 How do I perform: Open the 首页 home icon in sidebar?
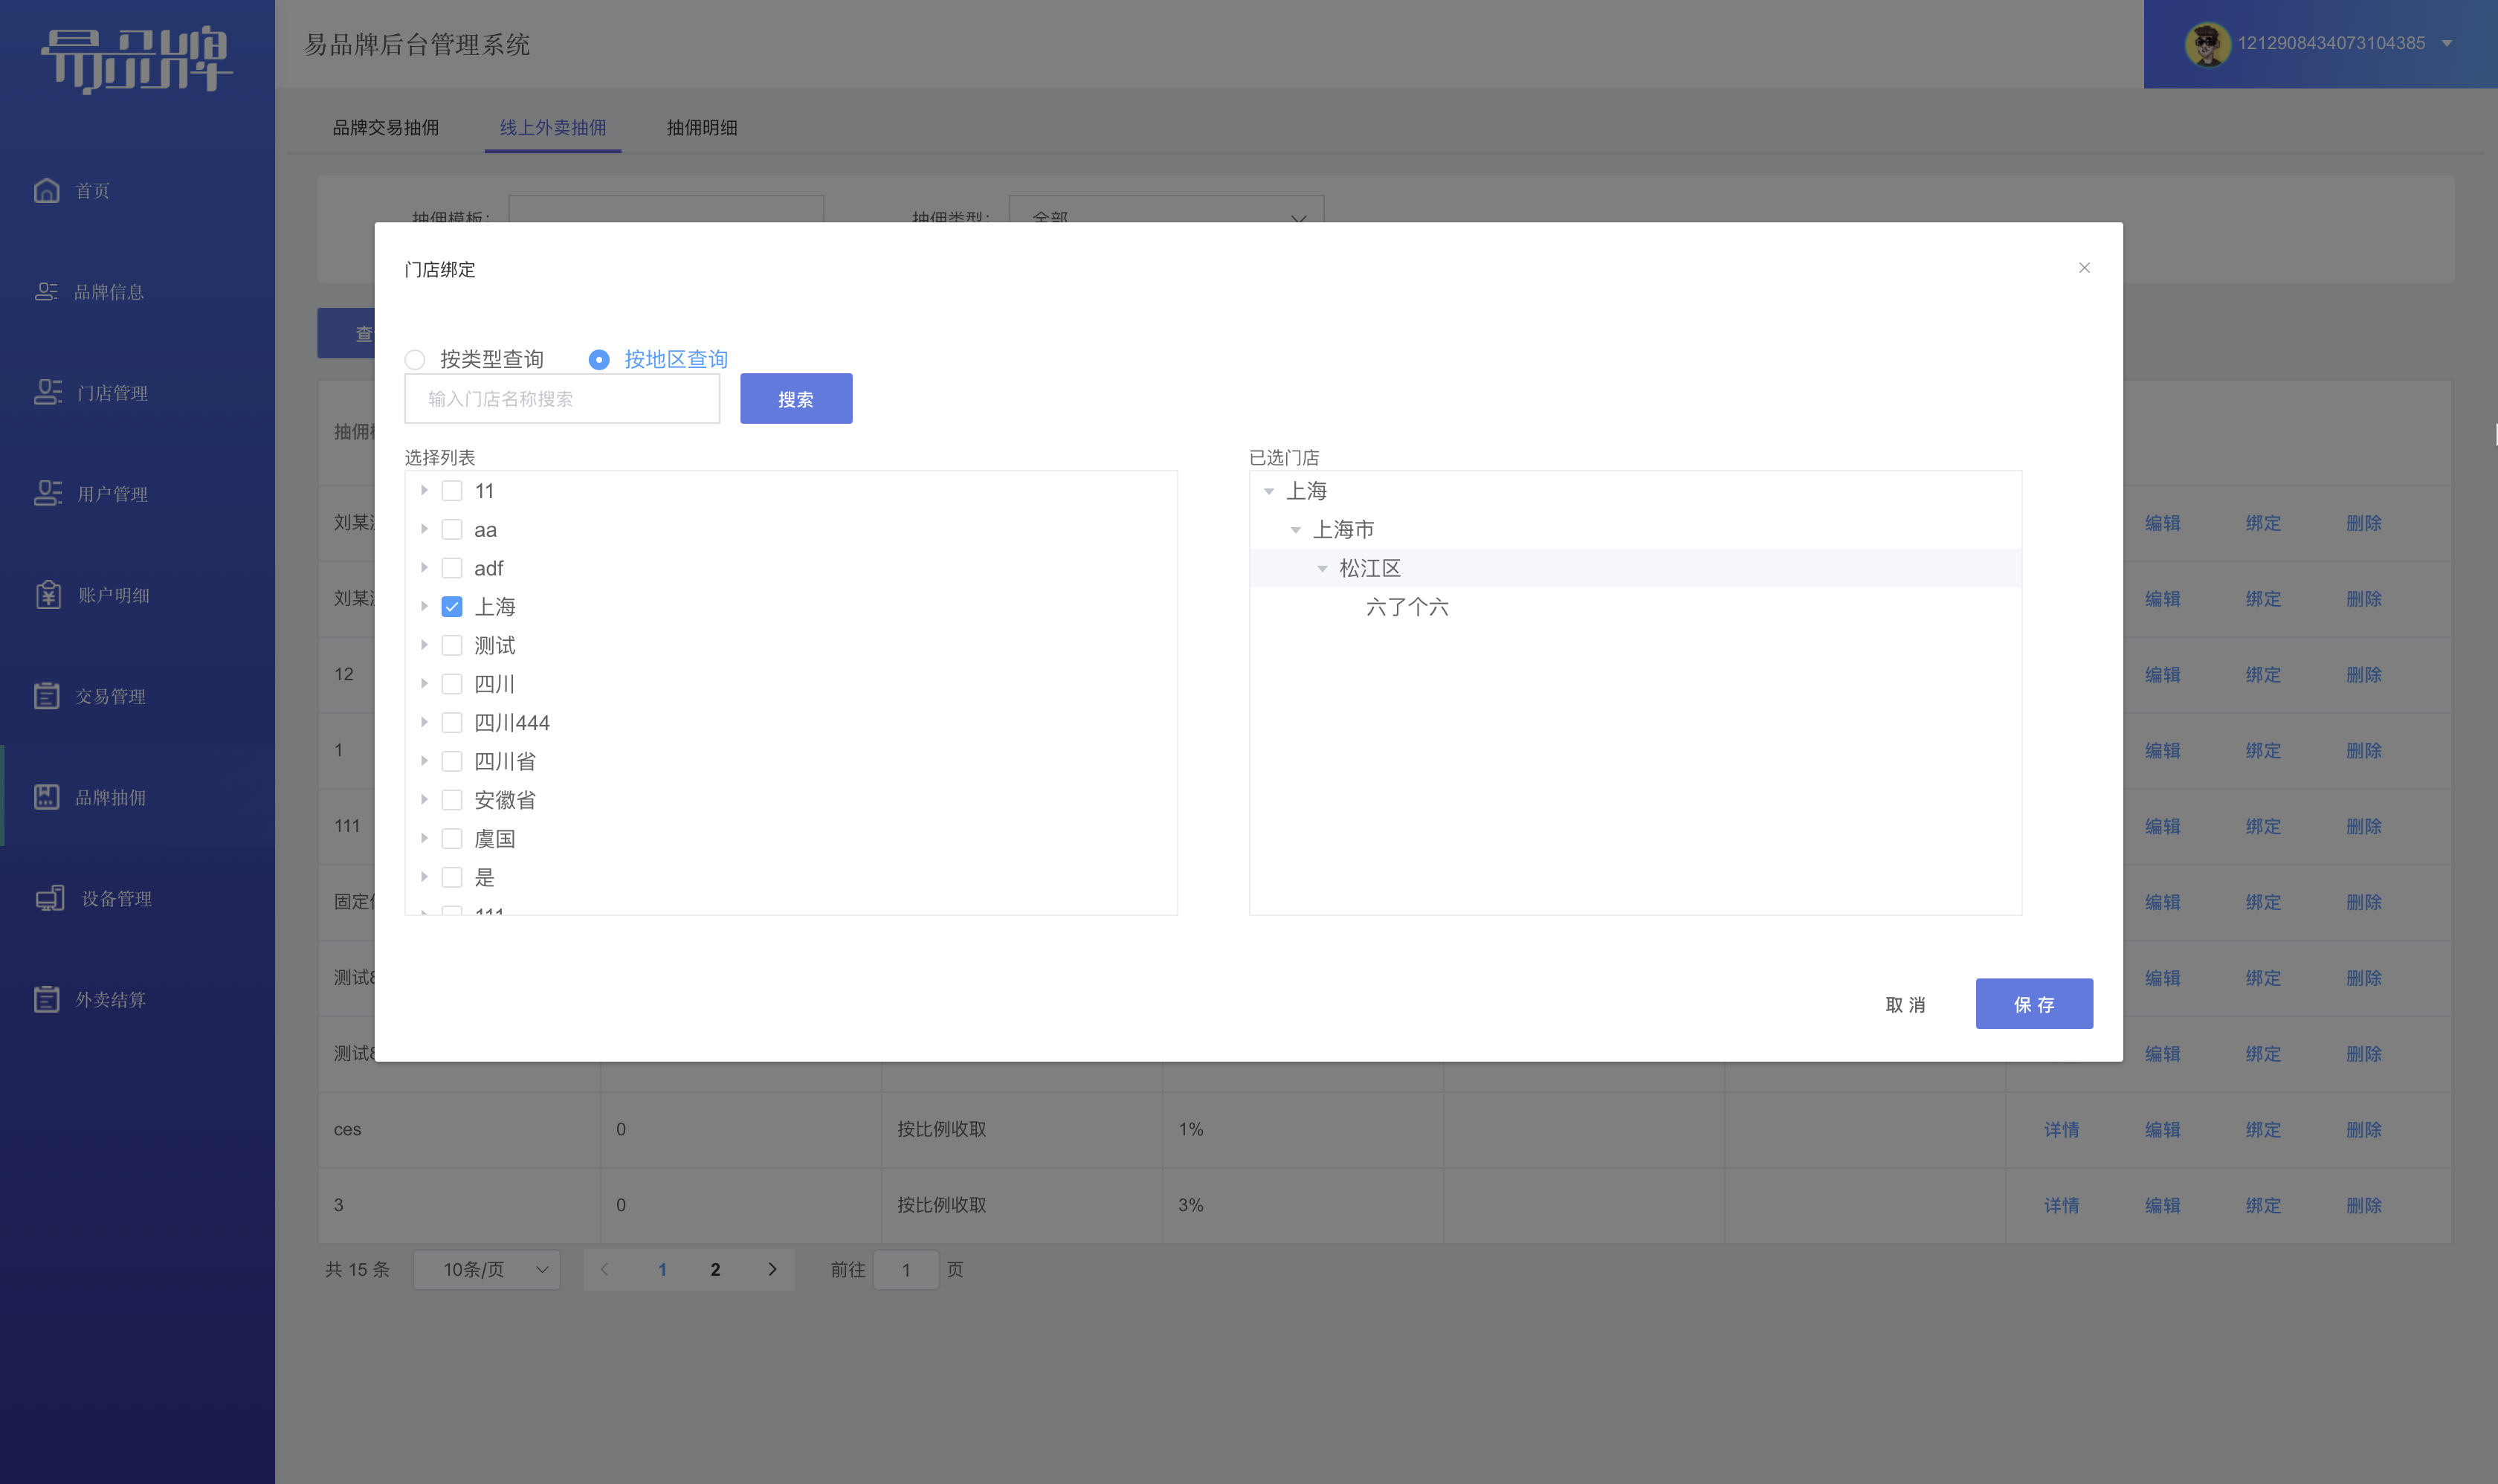[x=47, y=190]
